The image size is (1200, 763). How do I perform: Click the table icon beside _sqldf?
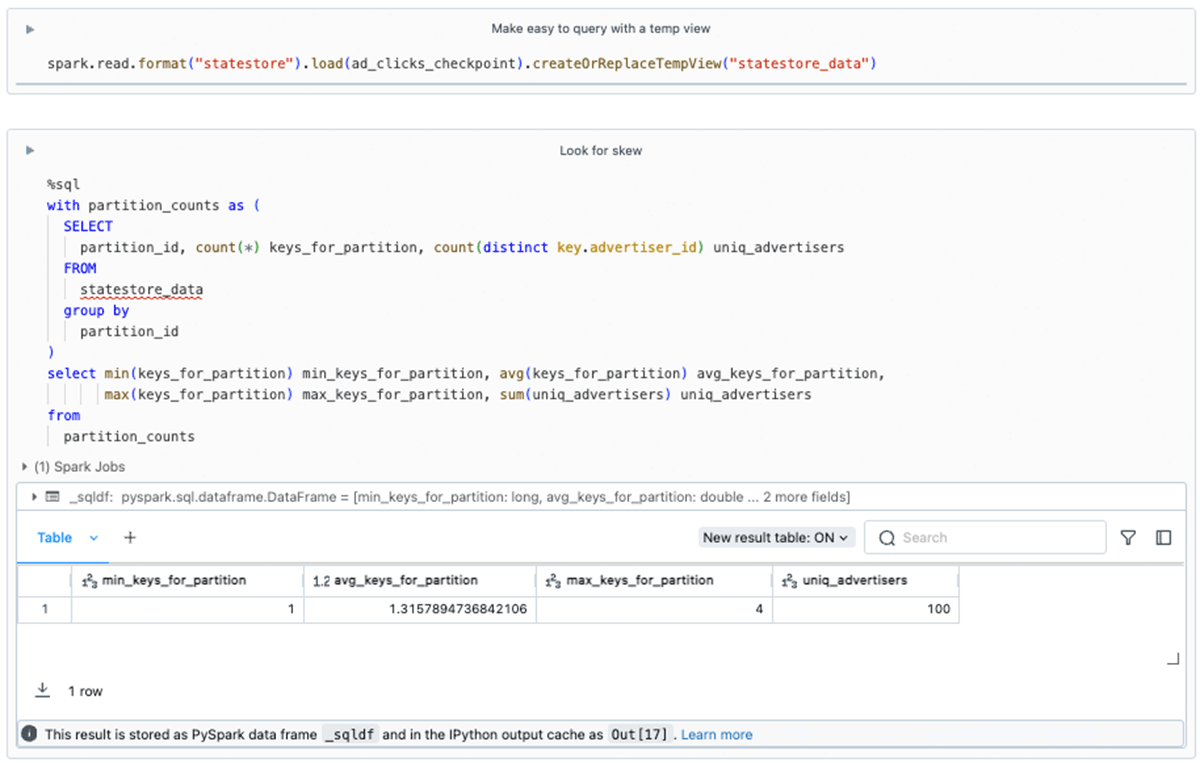[x=53, y=497]
